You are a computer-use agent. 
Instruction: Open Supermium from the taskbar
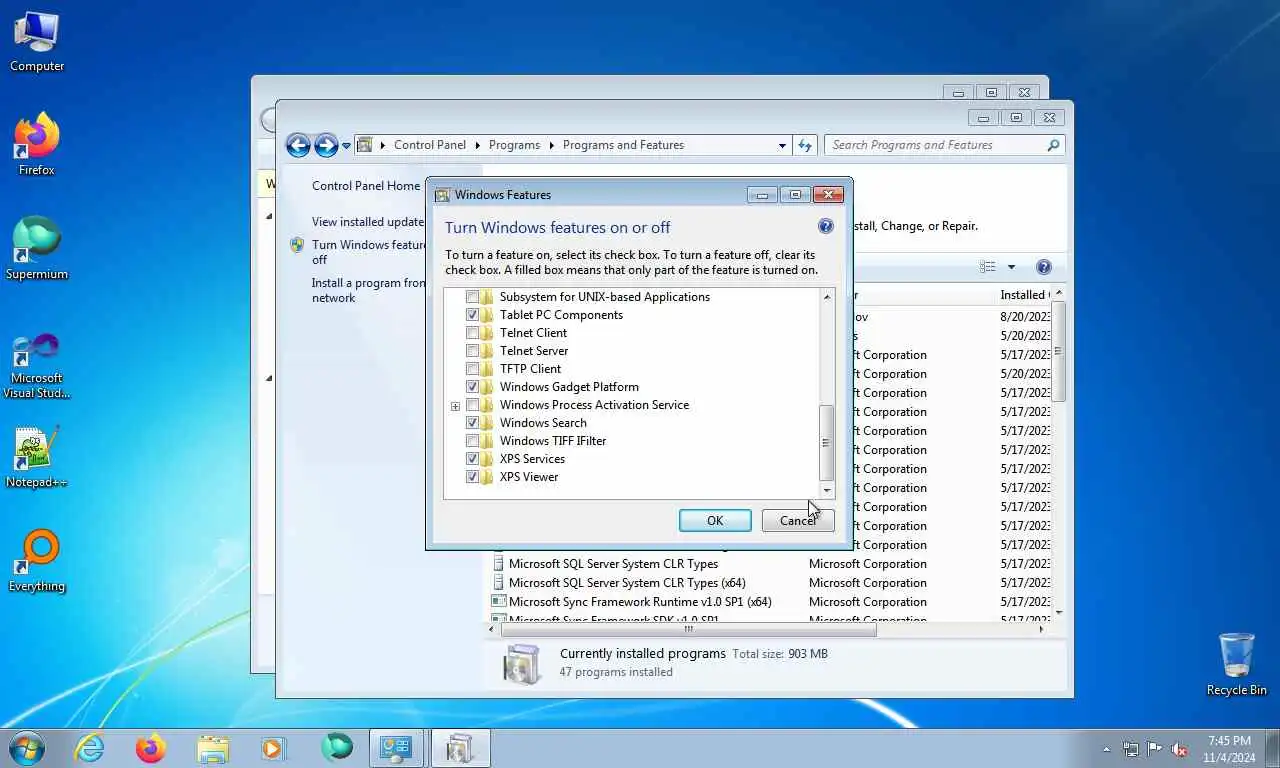coord(337,748)
